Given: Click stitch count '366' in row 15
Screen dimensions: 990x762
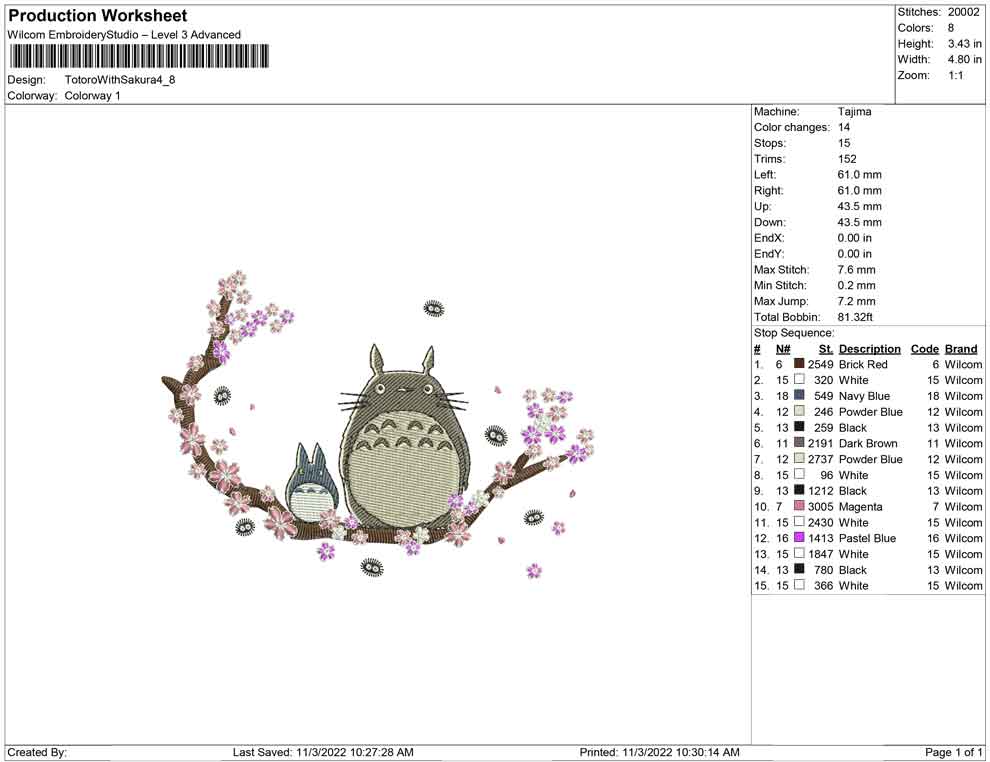Looking at the screenshot, I should point(824,586).
